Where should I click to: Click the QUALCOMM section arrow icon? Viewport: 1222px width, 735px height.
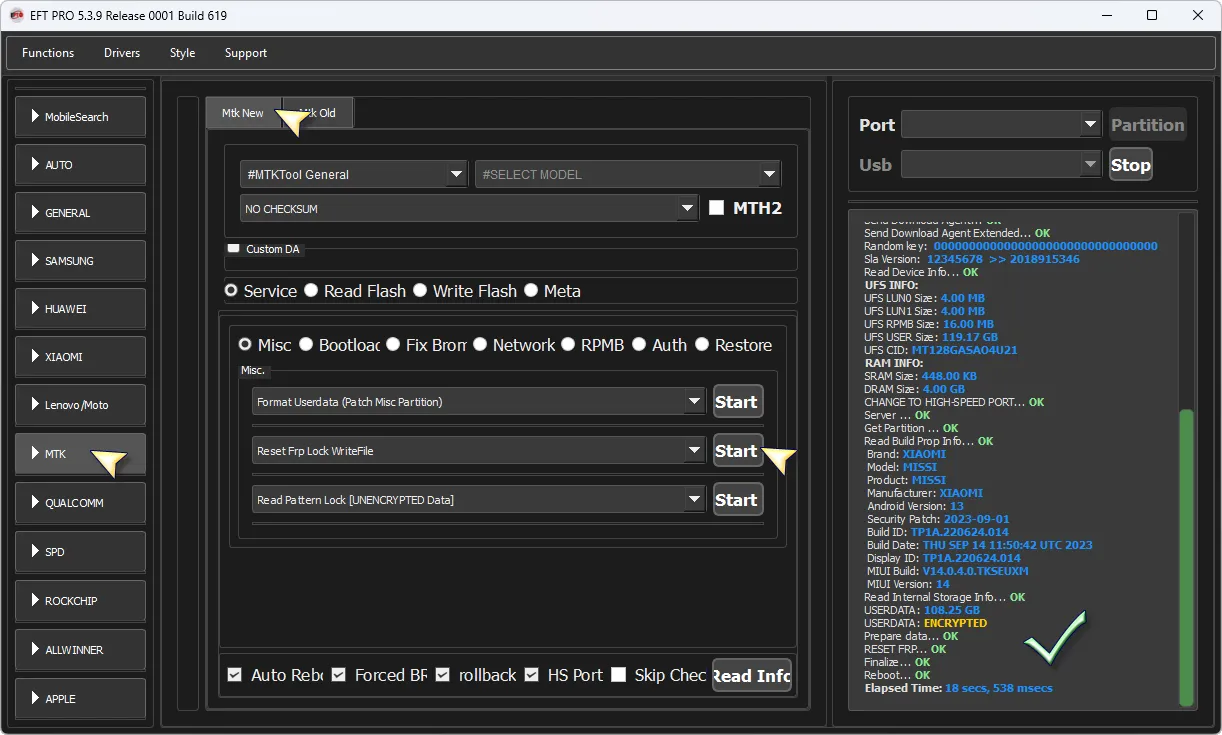35,503
